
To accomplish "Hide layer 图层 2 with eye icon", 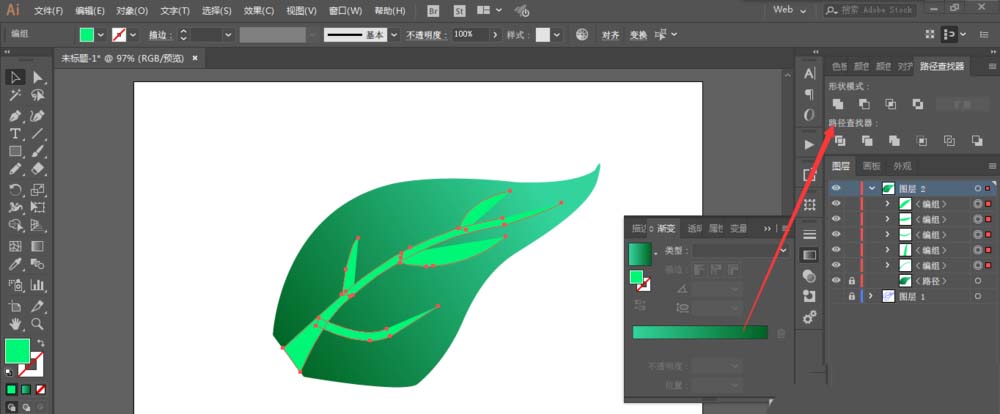I will (837, 188).
